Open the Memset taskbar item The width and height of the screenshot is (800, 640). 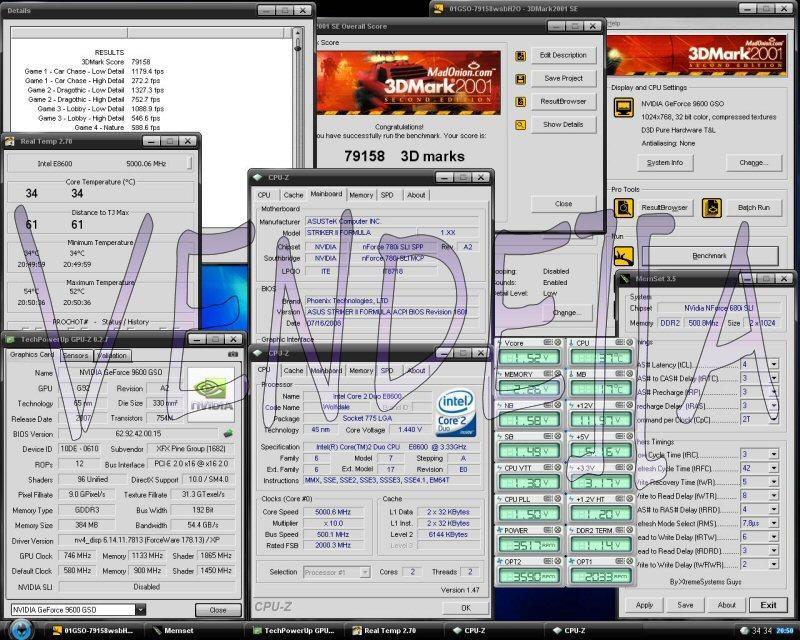[192, 630]
